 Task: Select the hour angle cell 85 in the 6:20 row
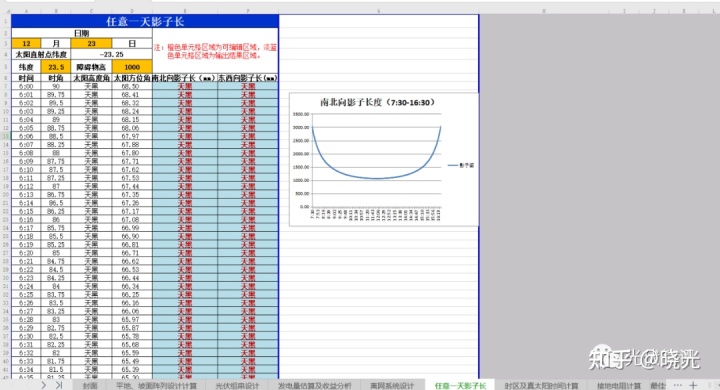[56, 253]
